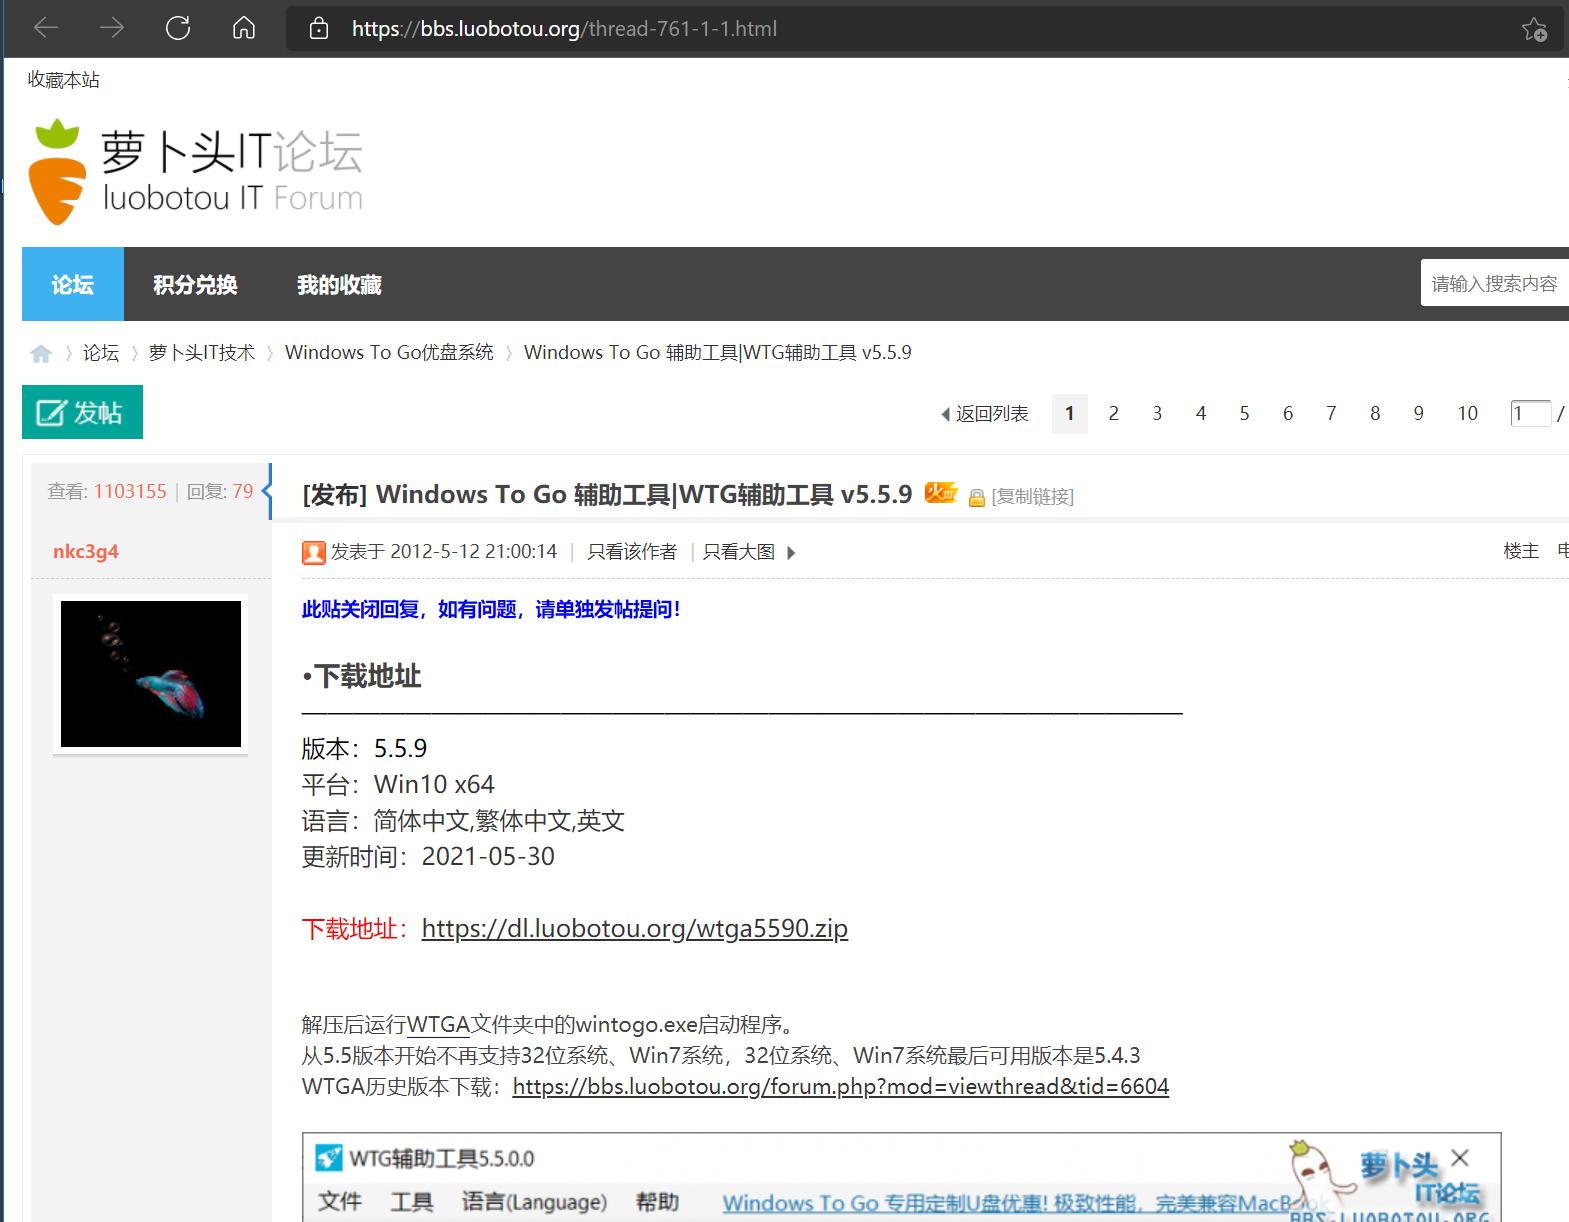Click thread title Windows To Go 辅助工具
Screen dimensions: 1569x1222
[607, 494]
